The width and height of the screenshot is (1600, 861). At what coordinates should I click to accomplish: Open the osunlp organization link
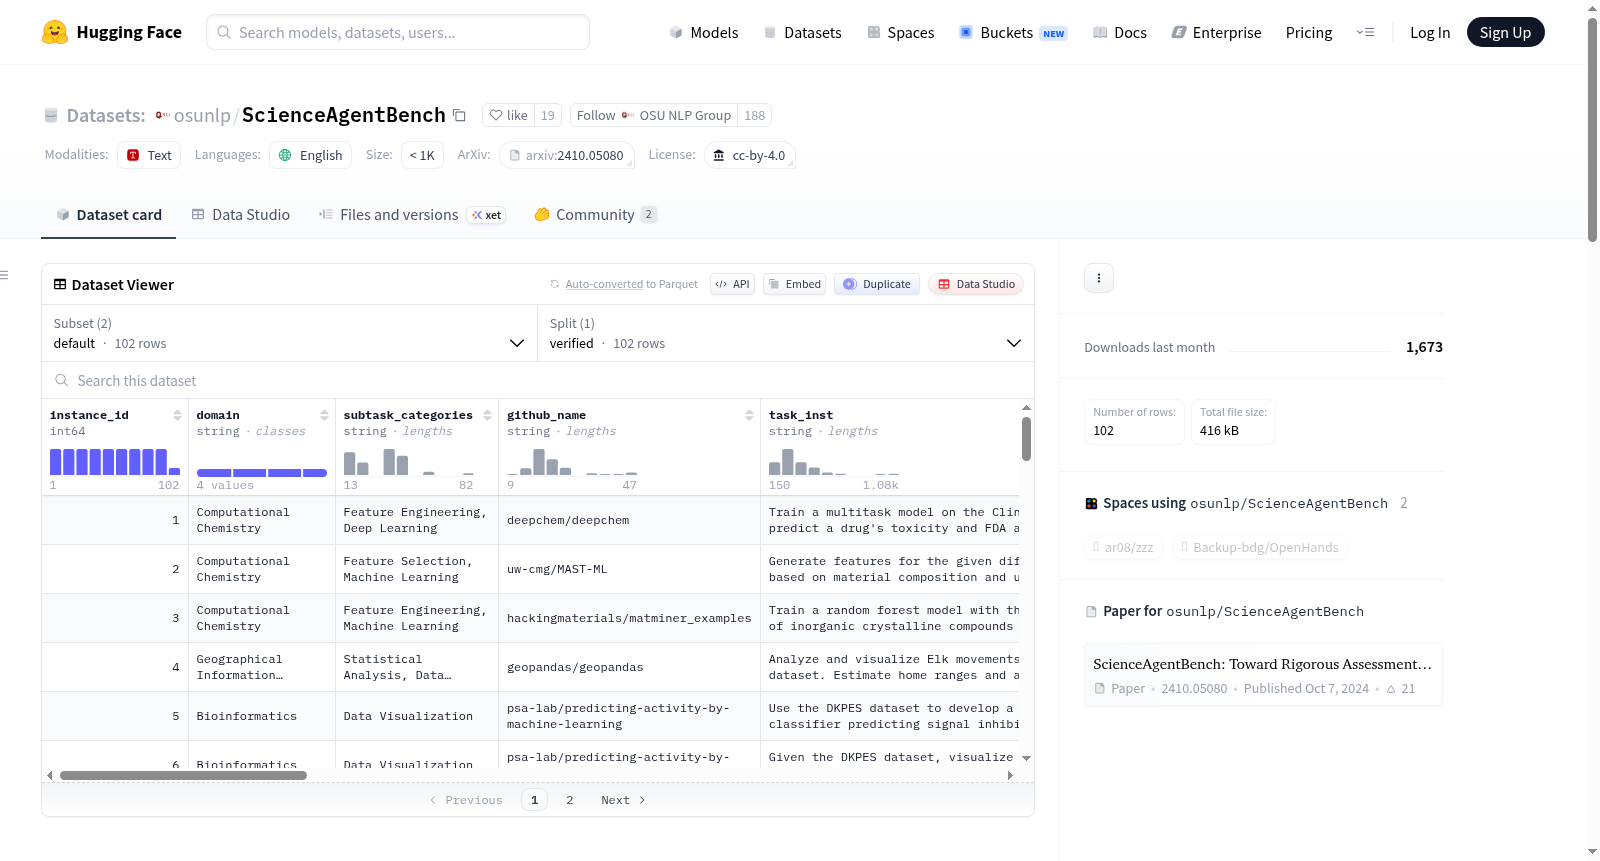(x=202, y=115)
